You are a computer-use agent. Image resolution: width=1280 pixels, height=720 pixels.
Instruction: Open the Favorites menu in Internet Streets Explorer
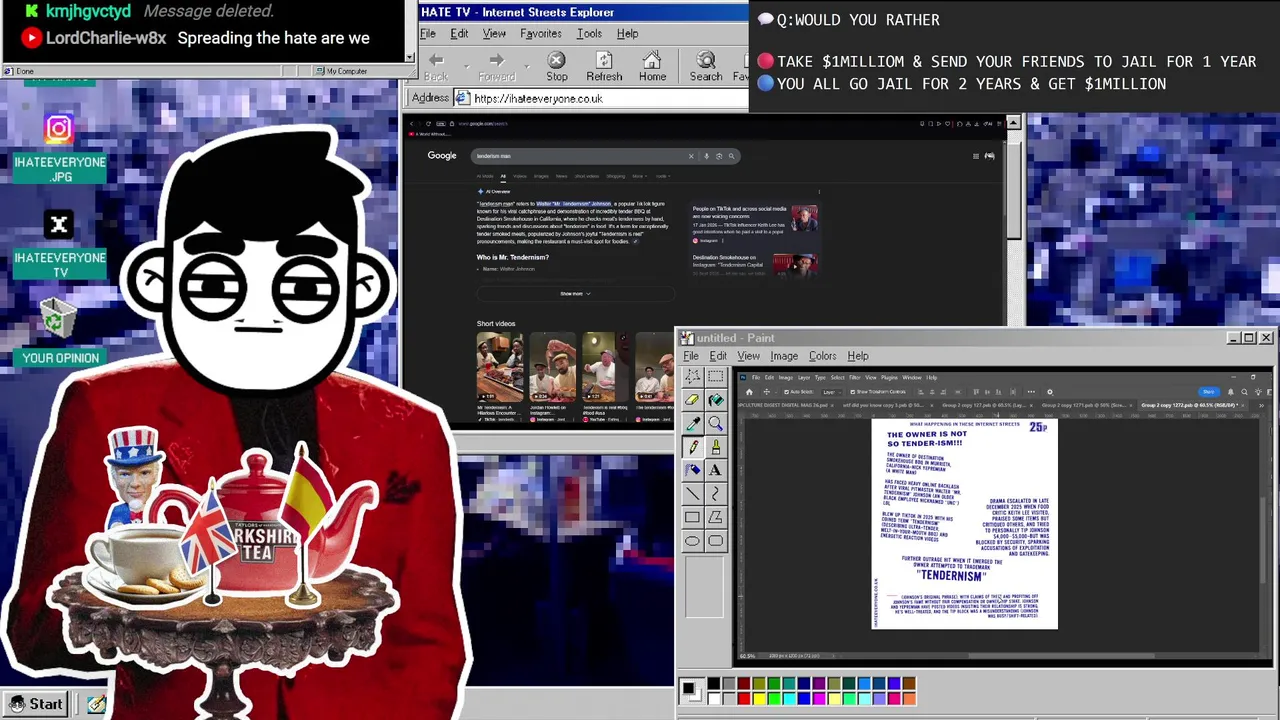click(x=540, y=34)
